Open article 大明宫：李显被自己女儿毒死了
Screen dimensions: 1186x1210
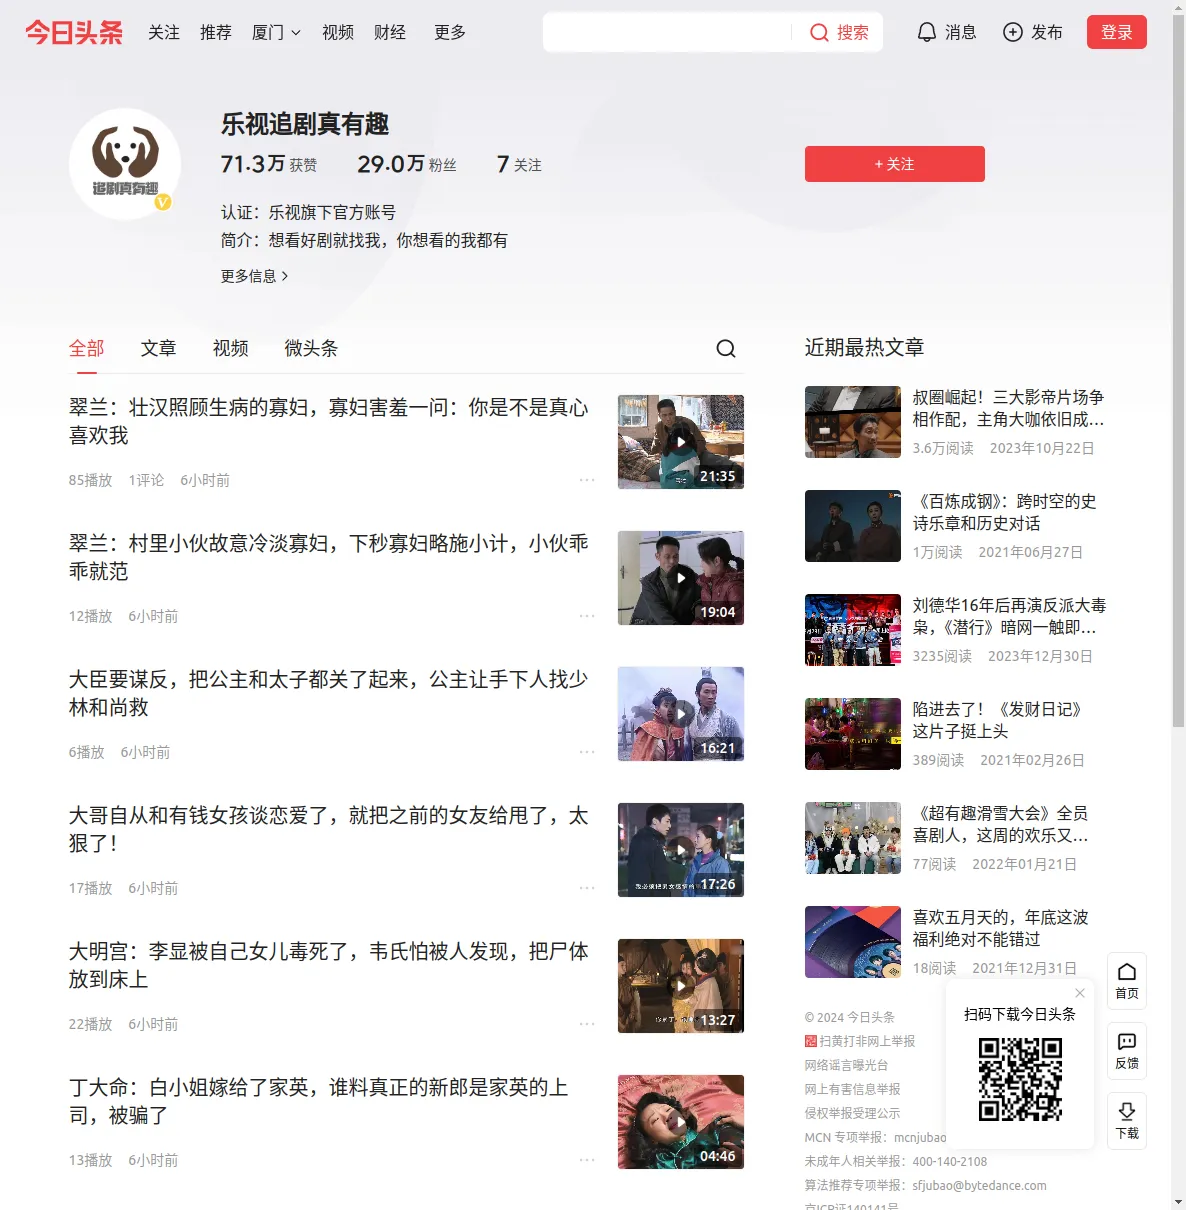coord(329,965)
